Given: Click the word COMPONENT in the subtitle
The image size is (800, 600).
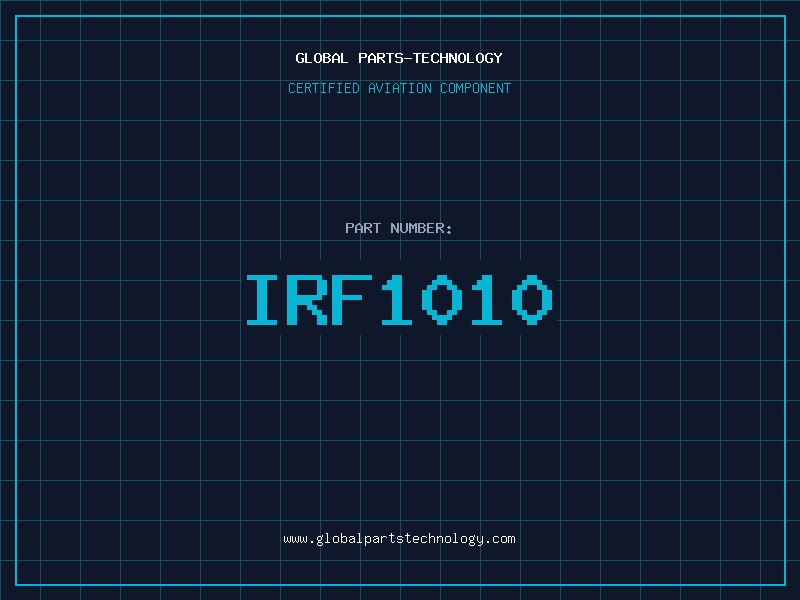Looking at the screenshot, I should click(476, 88).
